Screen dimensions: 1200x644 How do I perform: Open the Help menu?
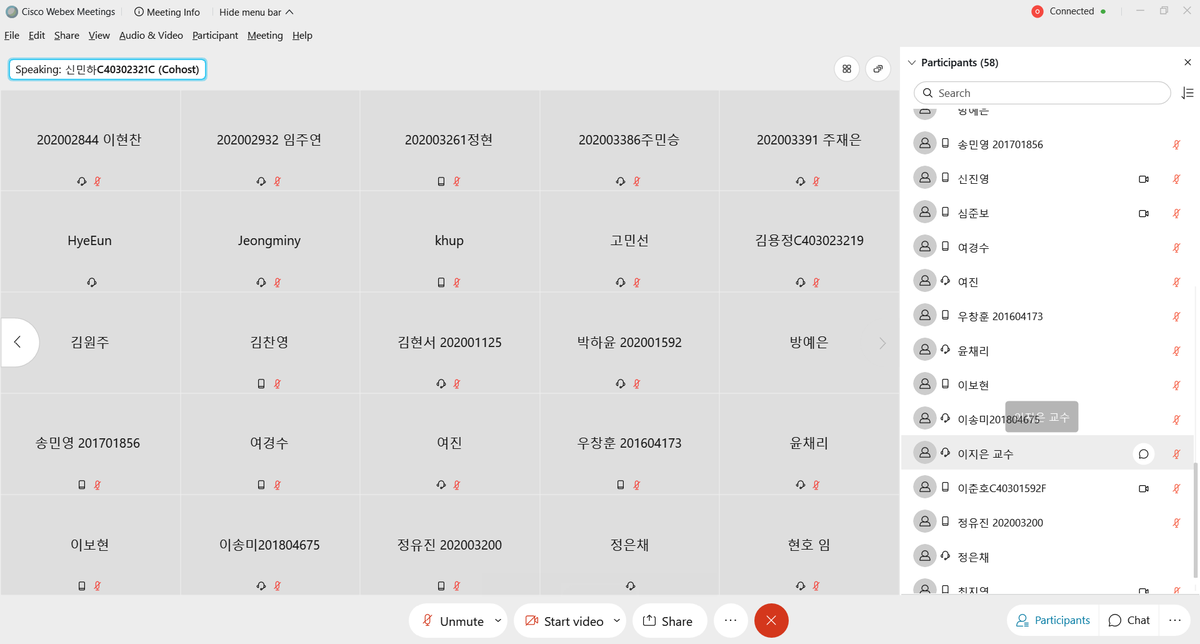point(302,35)
